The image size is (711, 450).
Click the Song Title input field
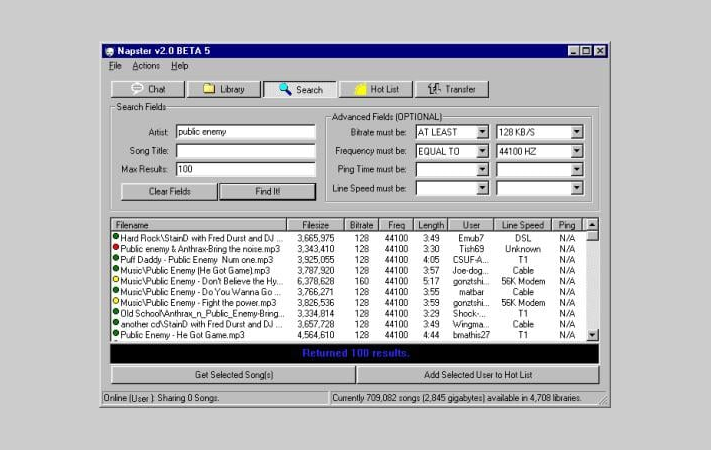[245, 151]
